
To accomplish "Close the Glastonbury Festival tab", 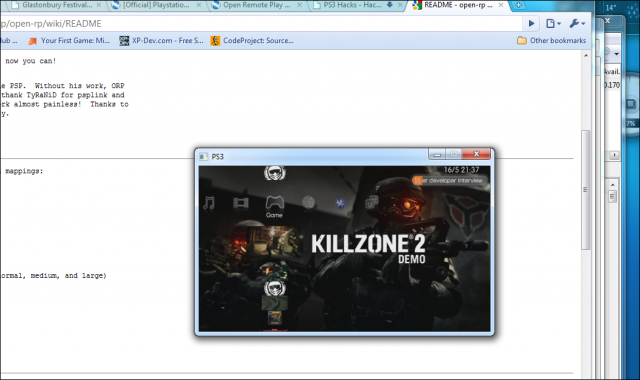I will 99,5.
